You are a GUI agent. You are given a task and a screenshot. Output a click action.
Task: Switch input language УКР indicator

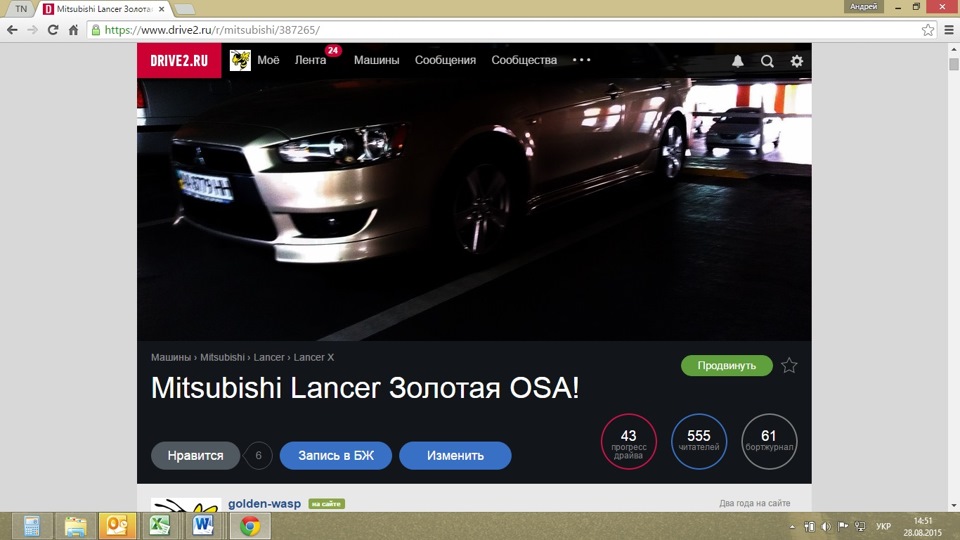click(883, 527)
